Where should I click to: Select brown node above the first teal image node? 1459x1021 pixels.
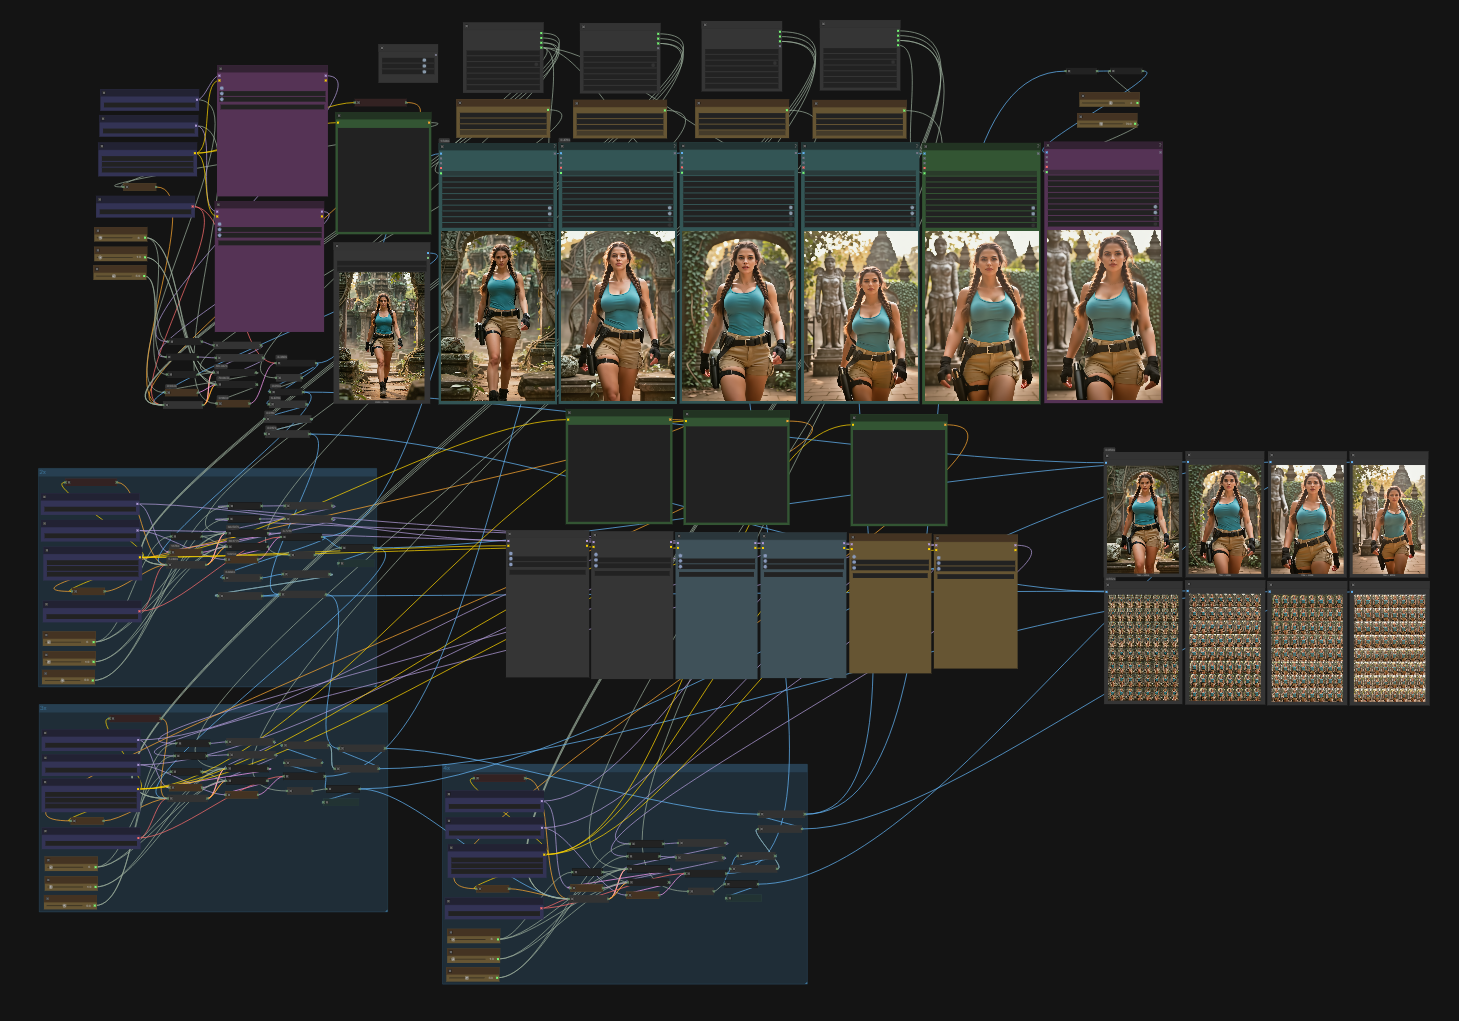[x=504, y=119]
